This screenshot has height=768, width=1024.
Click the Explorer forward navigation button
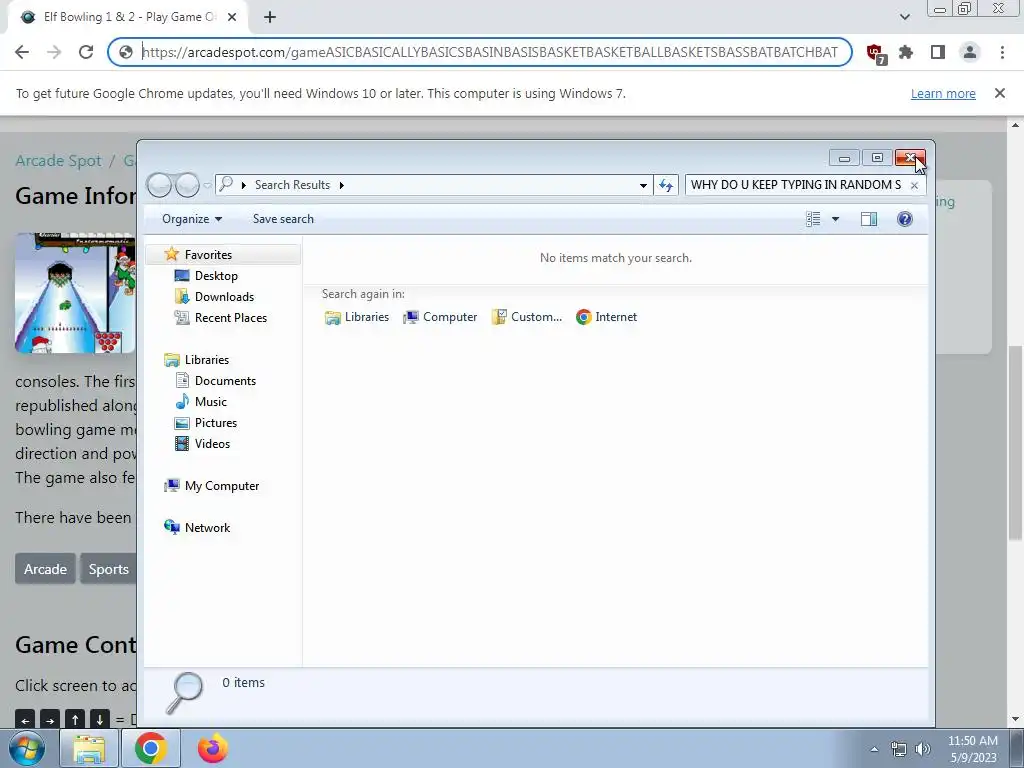pyautogui.click(x=187, y=185)
